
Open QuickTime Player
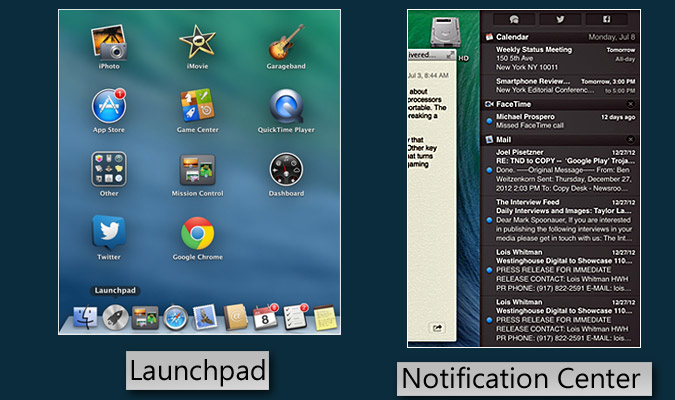point(286,105)
